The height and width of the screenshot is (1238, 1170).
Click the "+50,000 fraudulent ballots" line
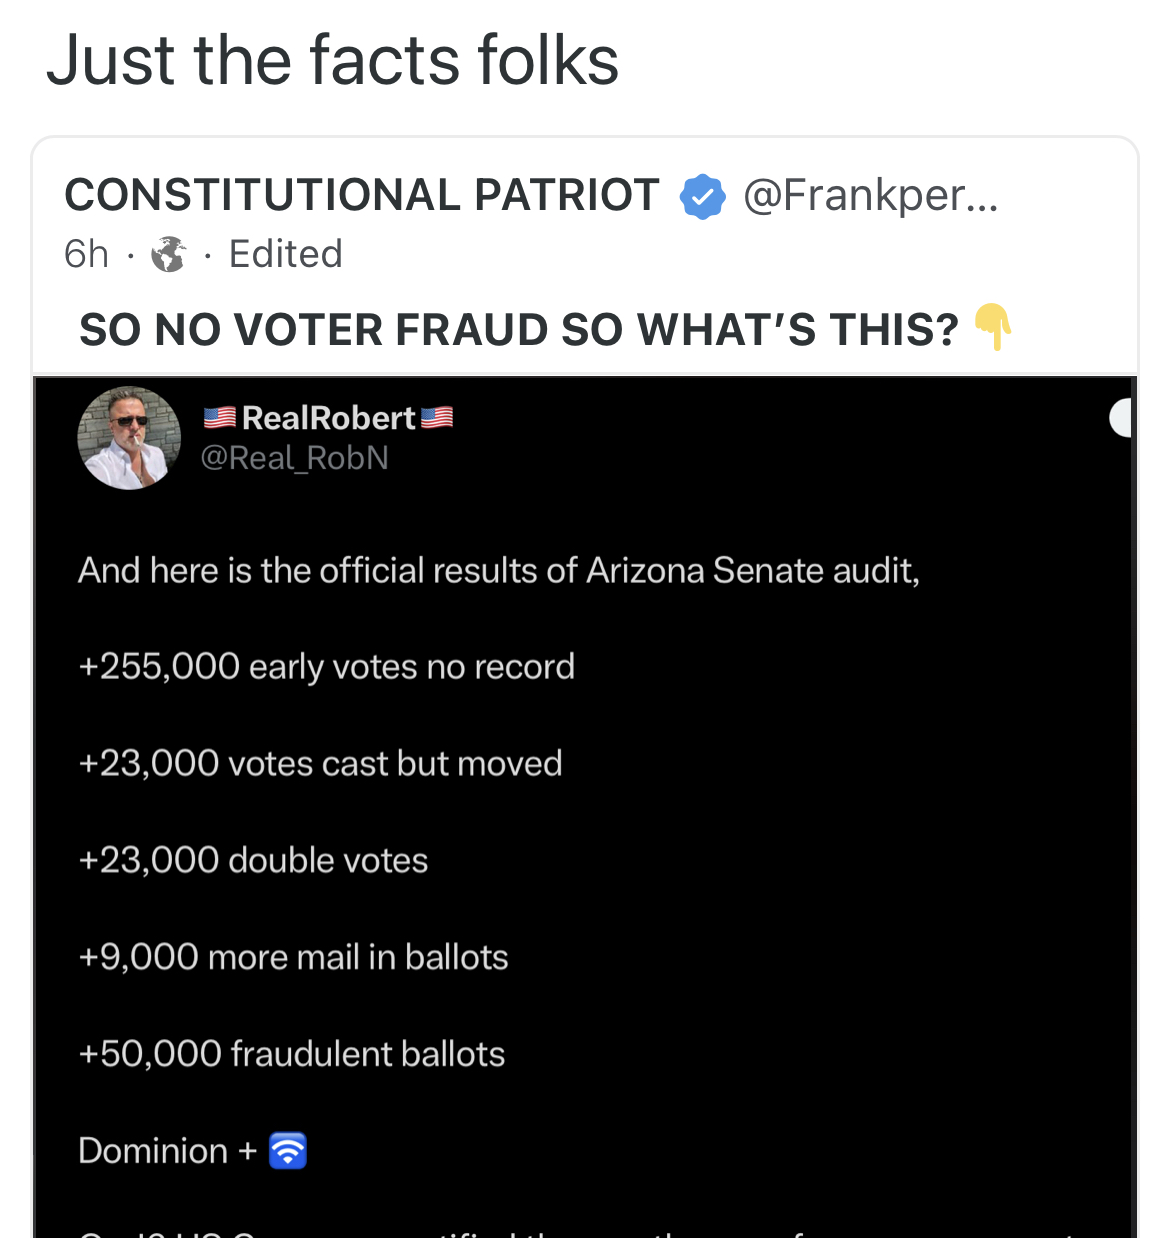click(291, 1054)
